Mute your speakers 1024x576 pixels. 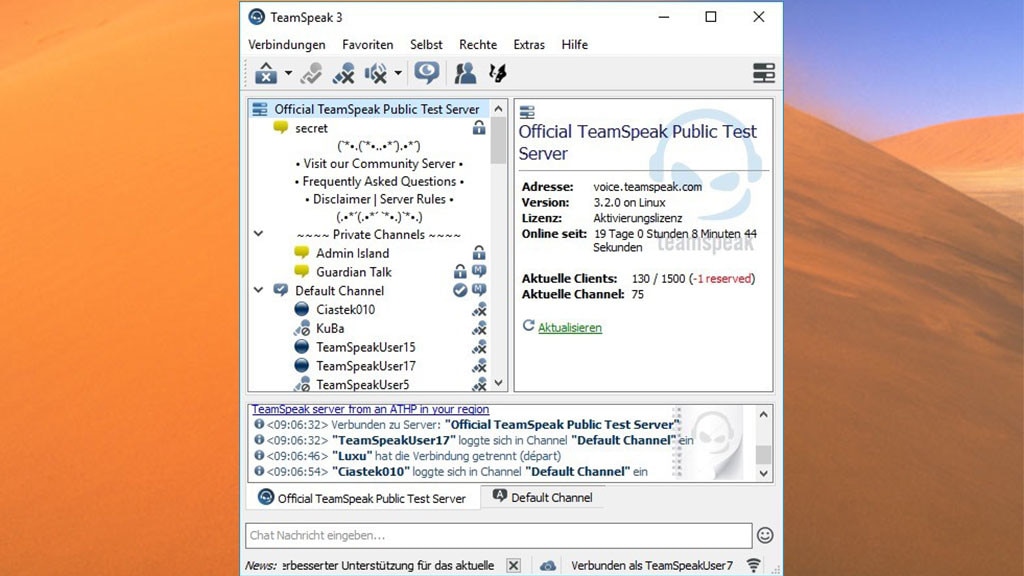click(374, 73)
